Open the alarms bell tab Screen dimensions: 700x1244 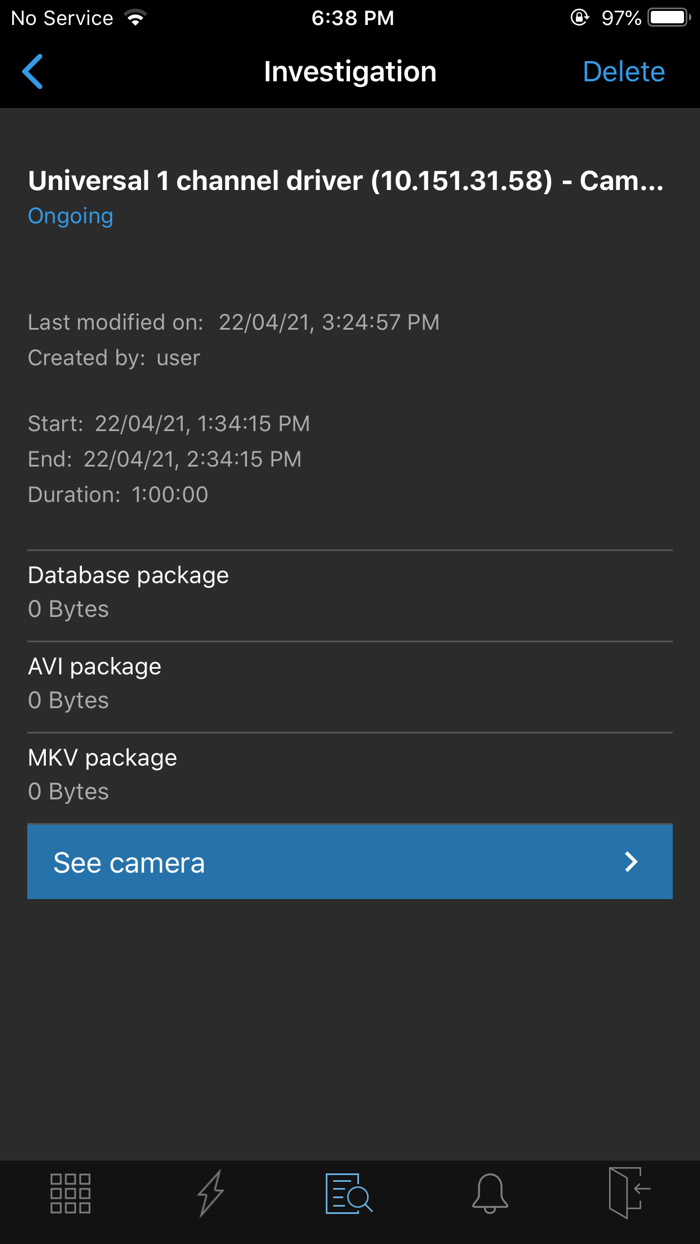click(489, 1193)
